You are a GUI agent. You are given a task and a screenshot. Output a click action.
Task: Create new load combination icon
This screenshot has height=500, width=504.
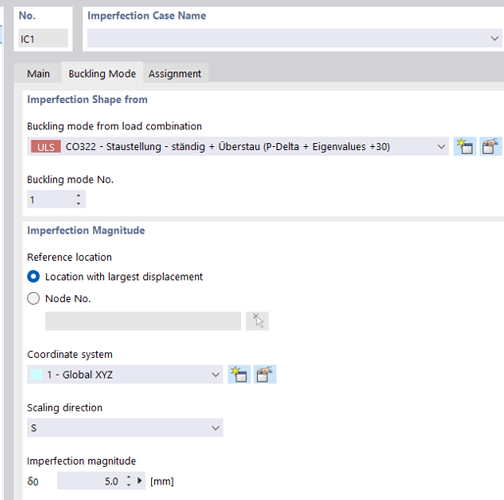(465, 146)
